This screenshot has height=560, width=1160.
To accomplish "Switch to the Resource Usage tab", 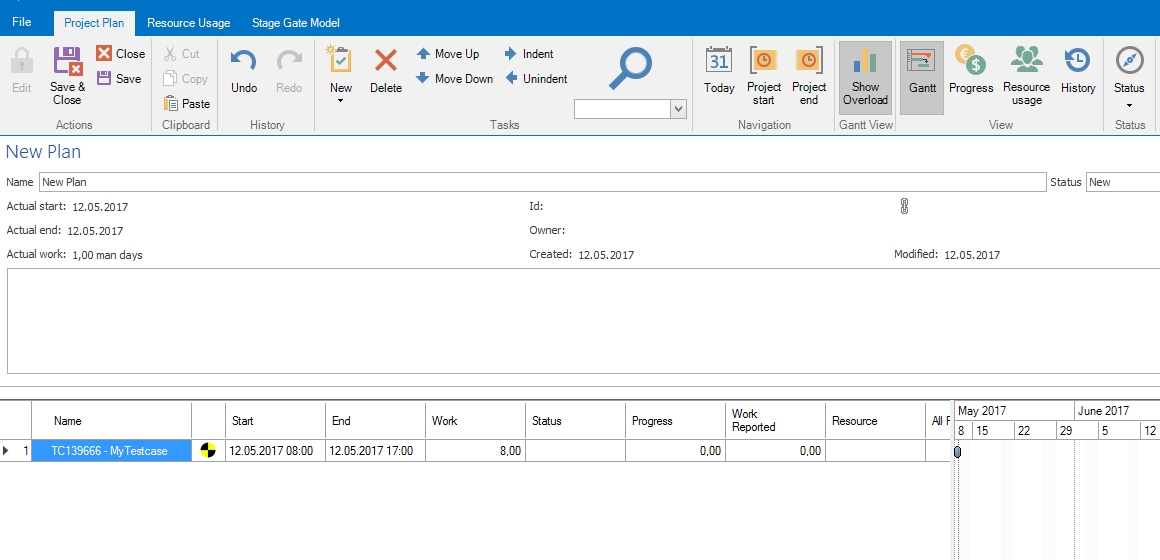I will (x=188, y=23).
